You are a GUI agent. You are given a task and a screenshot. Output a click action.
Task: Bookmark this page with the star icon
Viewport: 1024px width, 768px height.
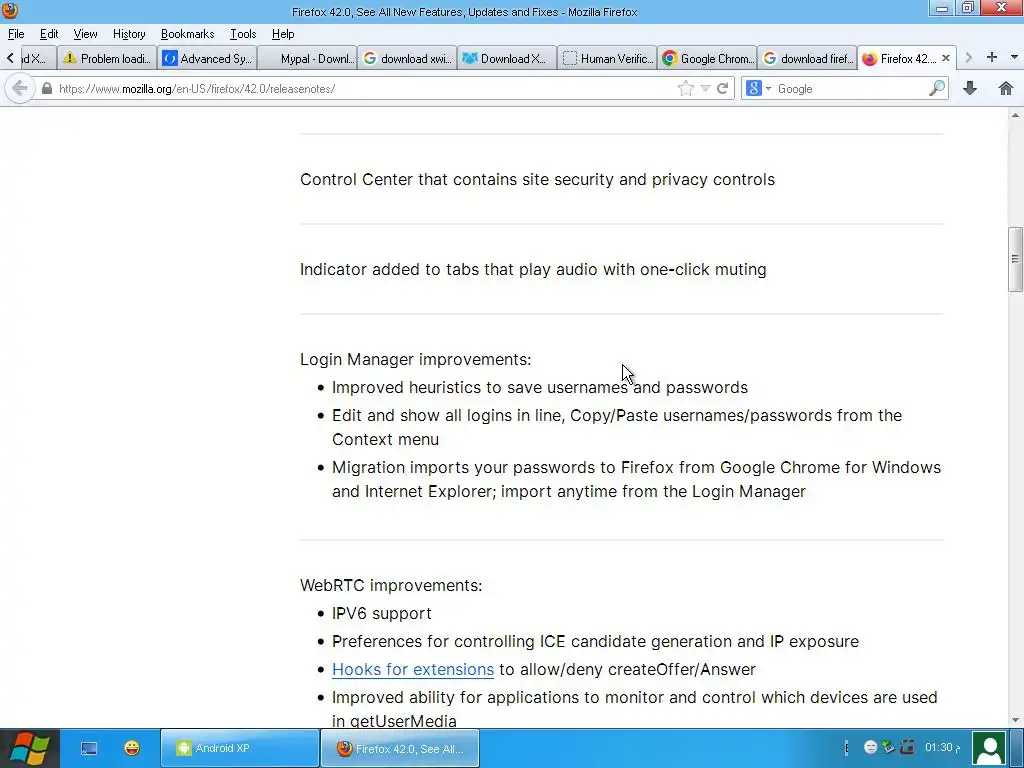[686, 88]
